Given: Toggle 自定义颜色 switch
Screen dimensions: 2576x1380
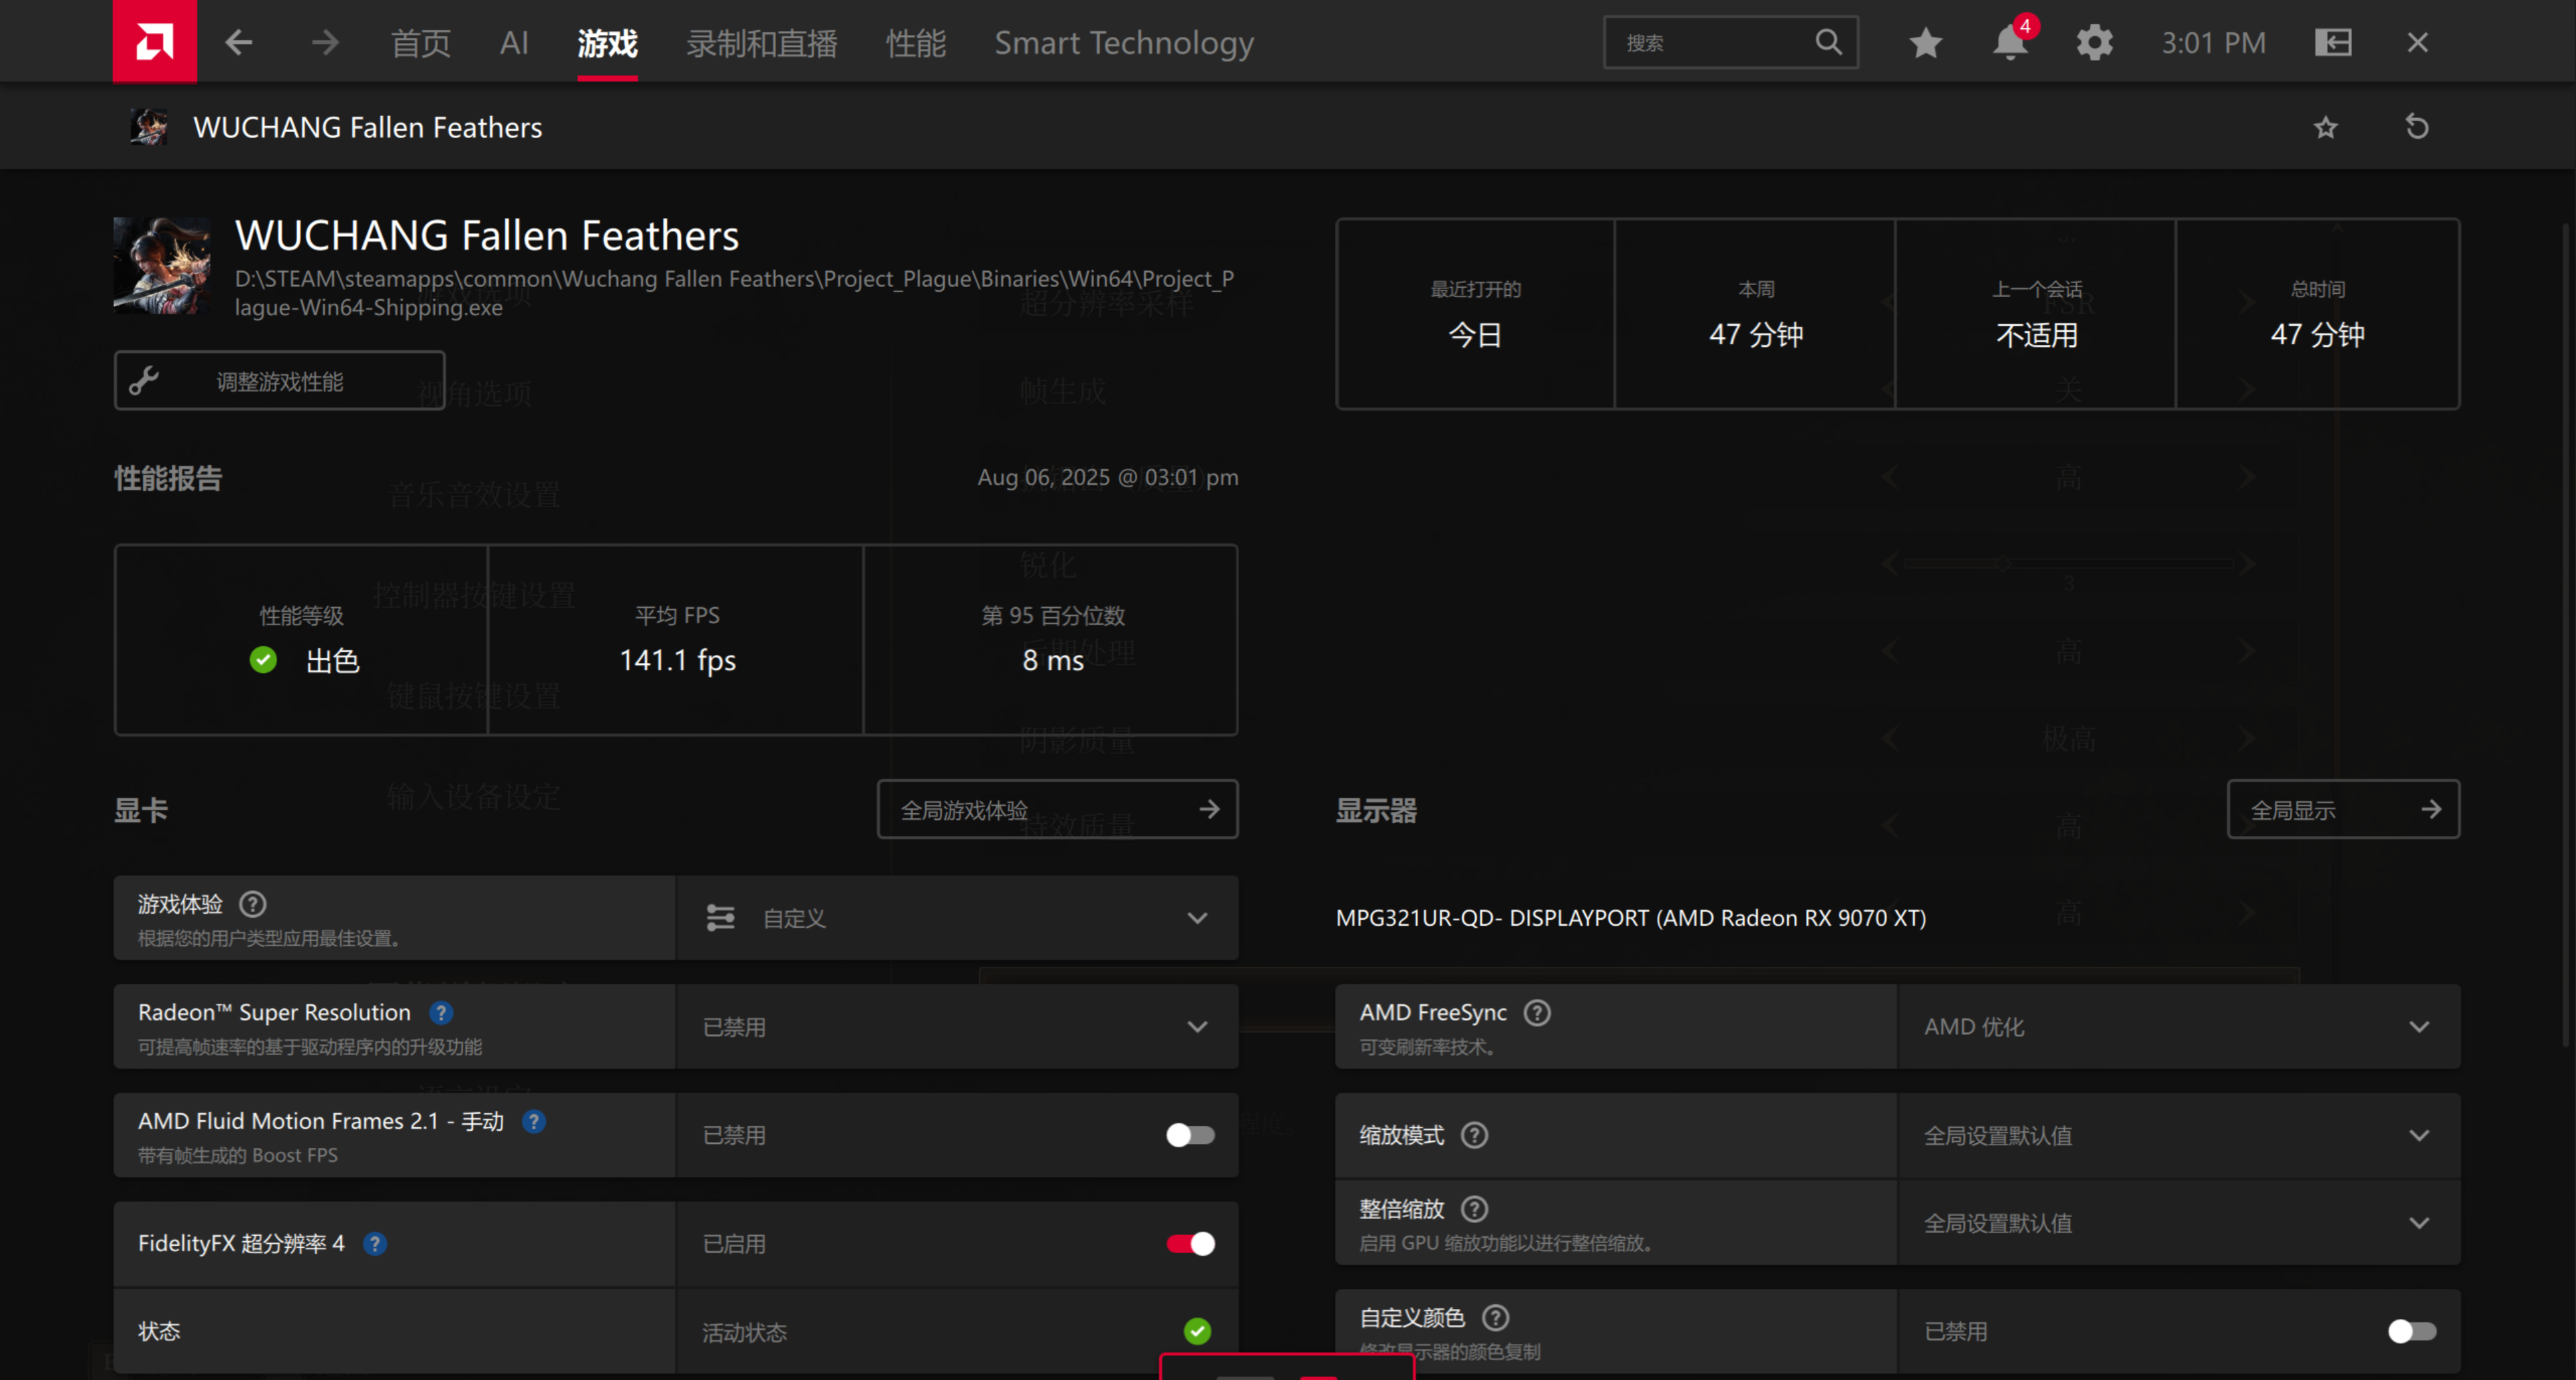Looking at the screenshot, I should (2411, 1331).
